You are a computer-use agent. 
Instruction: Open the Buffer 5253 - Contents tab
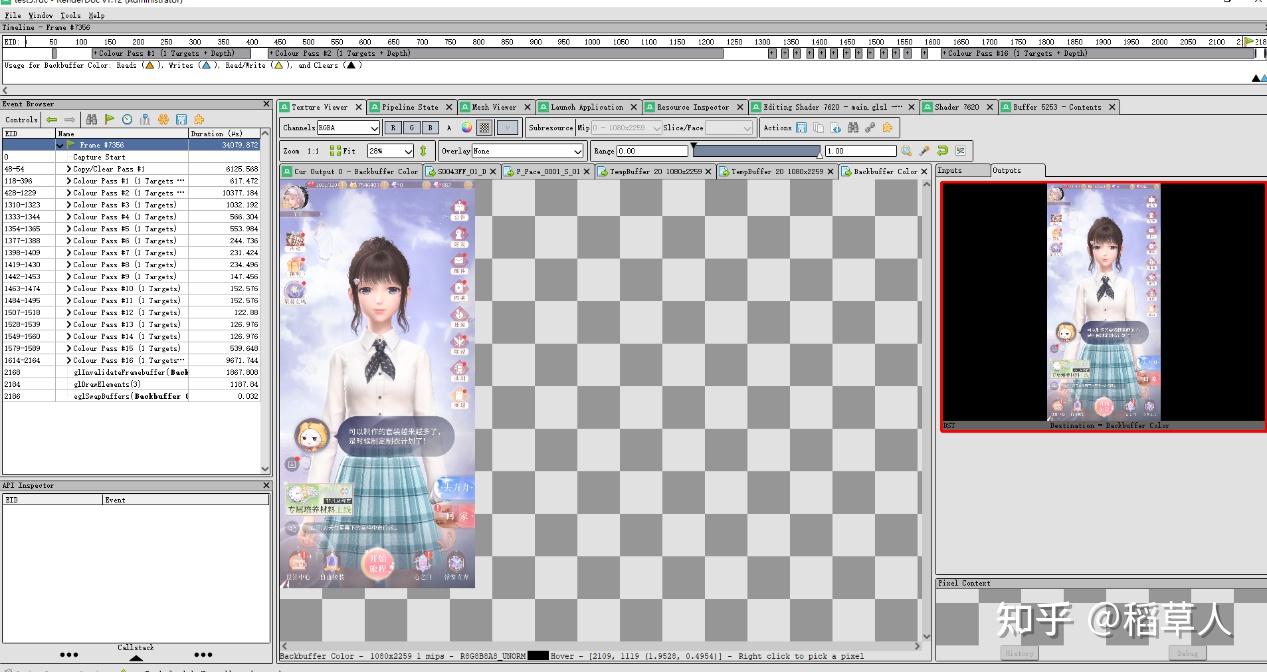coord(1057,107)
